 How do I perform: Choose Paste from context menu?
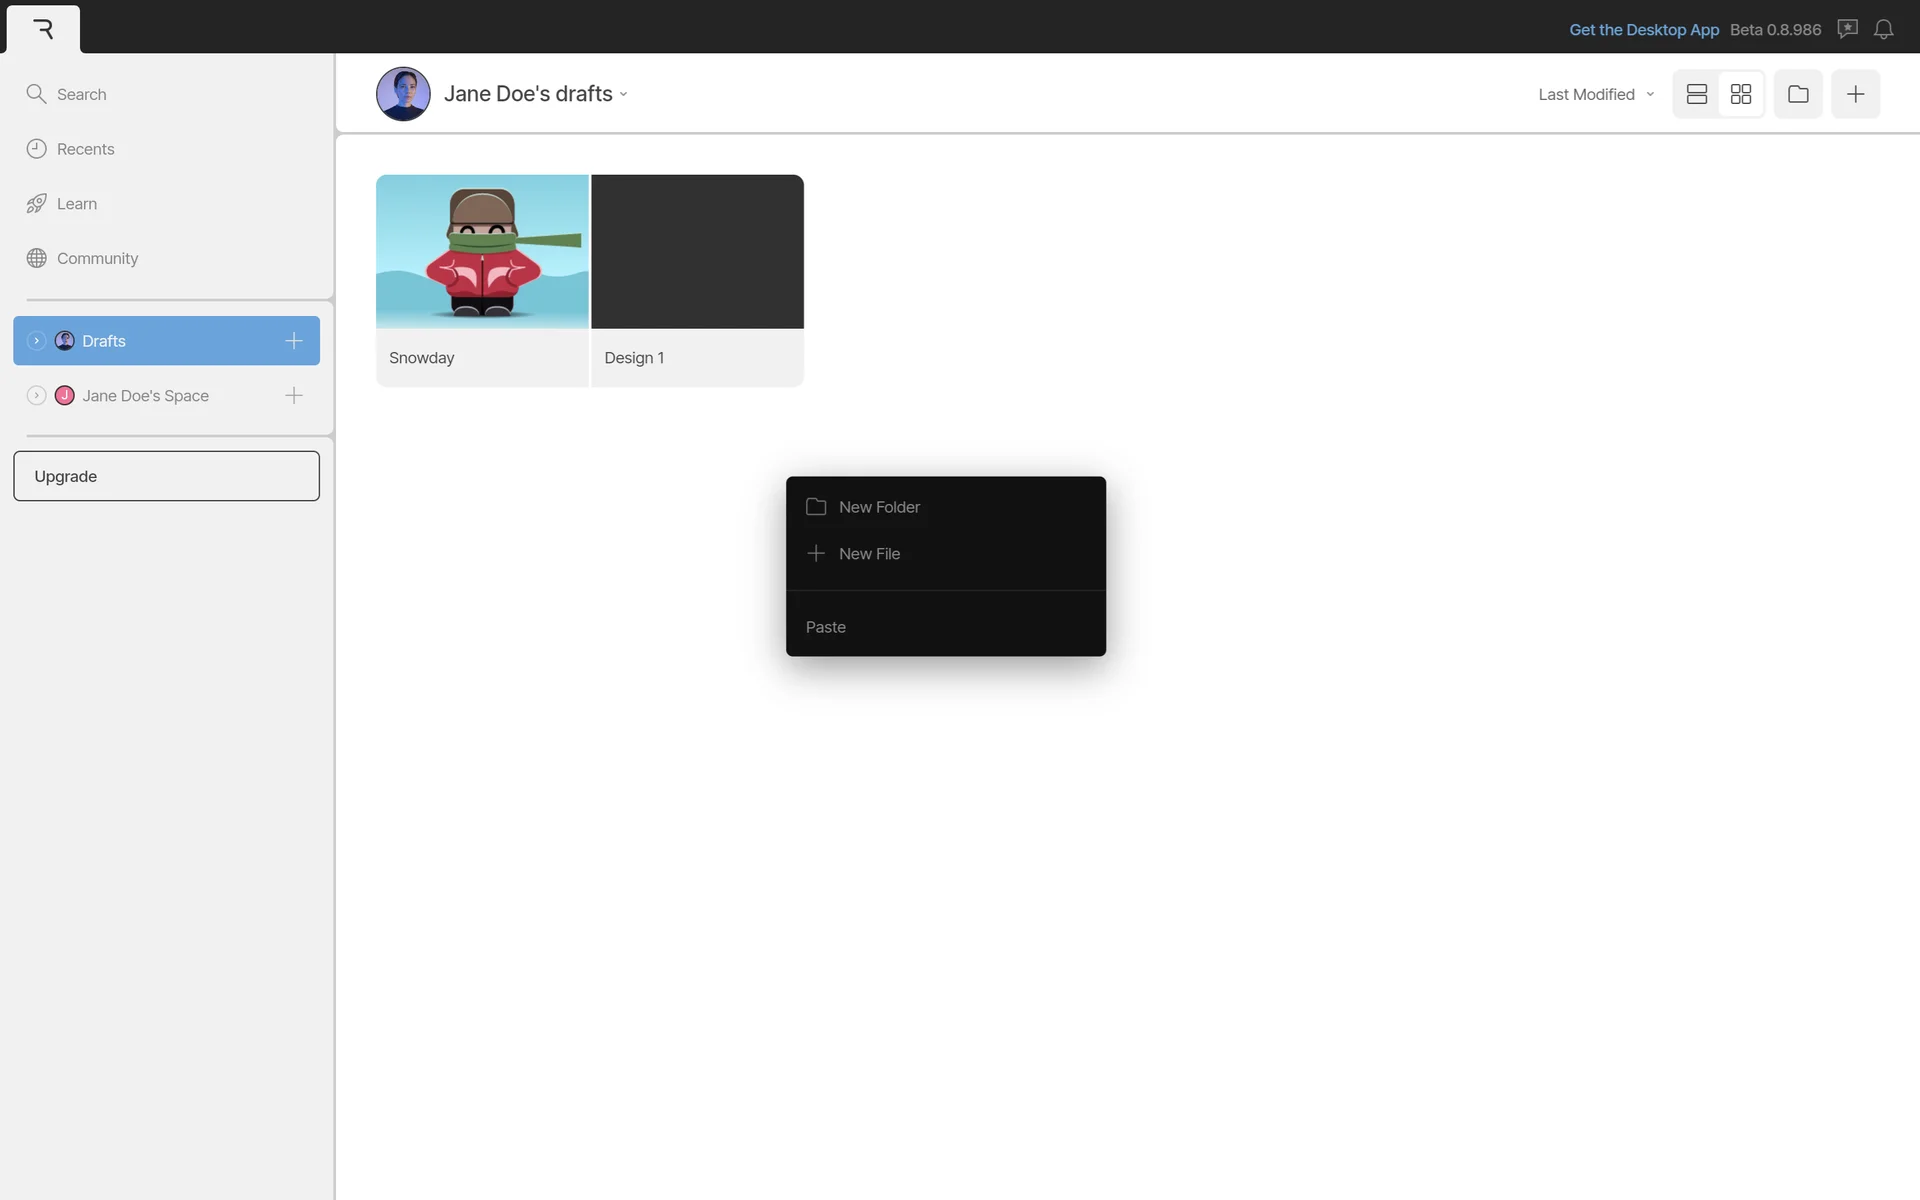(x=826, y=627)
